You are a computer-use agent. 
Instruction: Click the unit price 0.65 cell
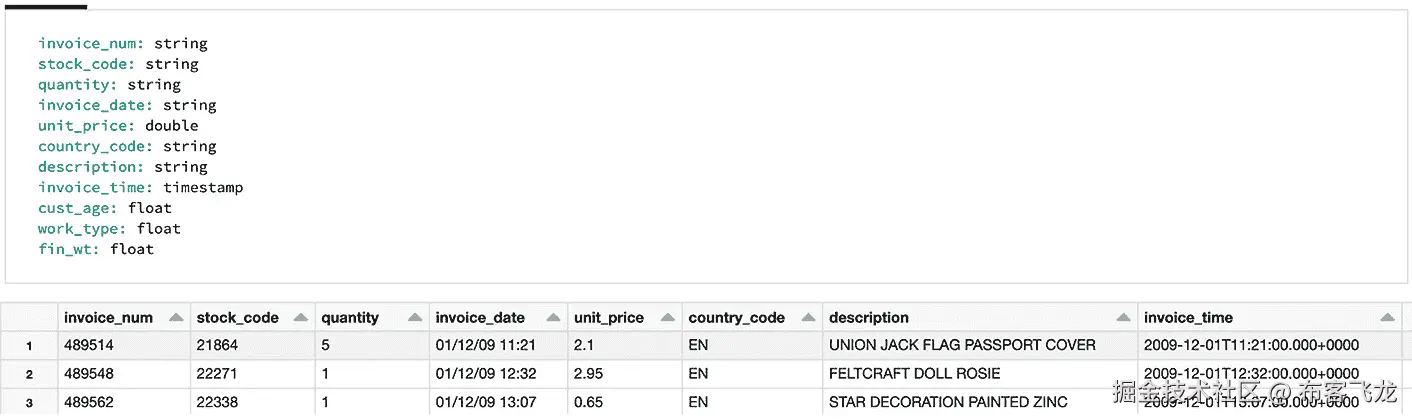click(x=588, y=402)
